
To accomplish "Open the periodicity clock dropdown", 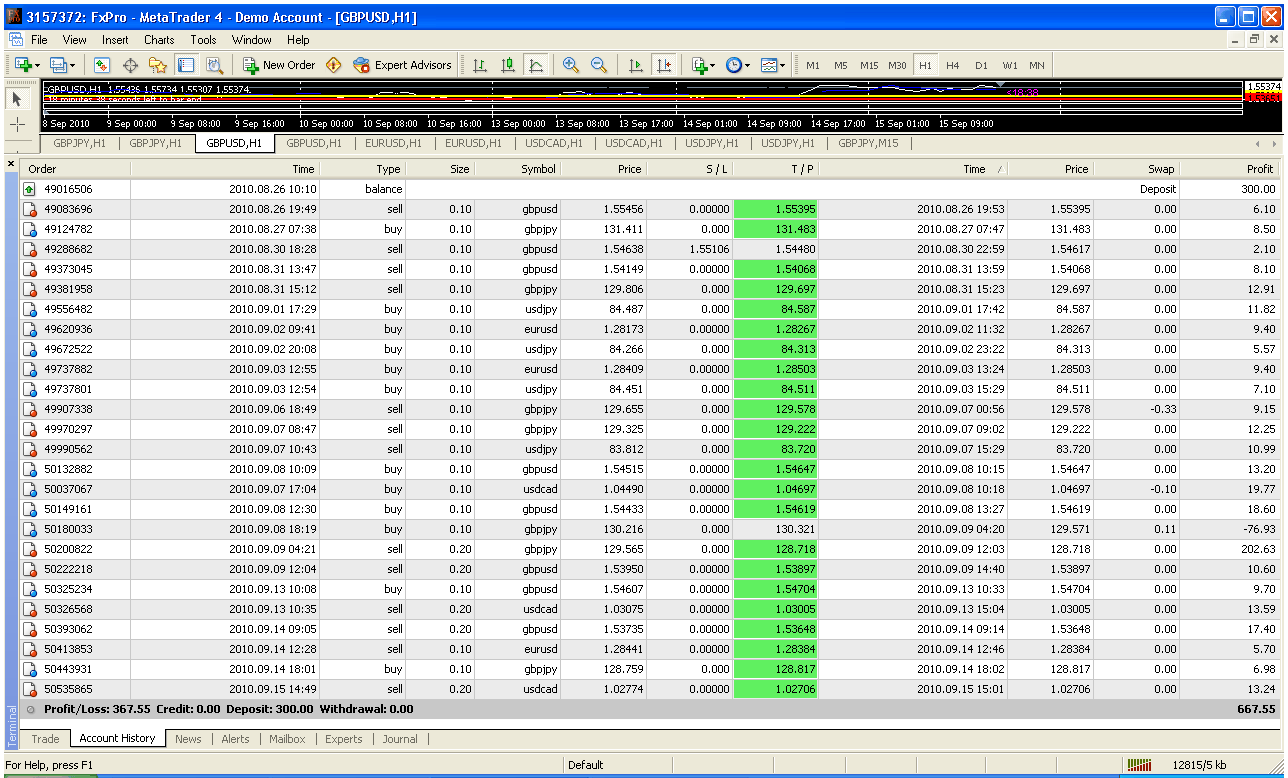I will 747,65.
